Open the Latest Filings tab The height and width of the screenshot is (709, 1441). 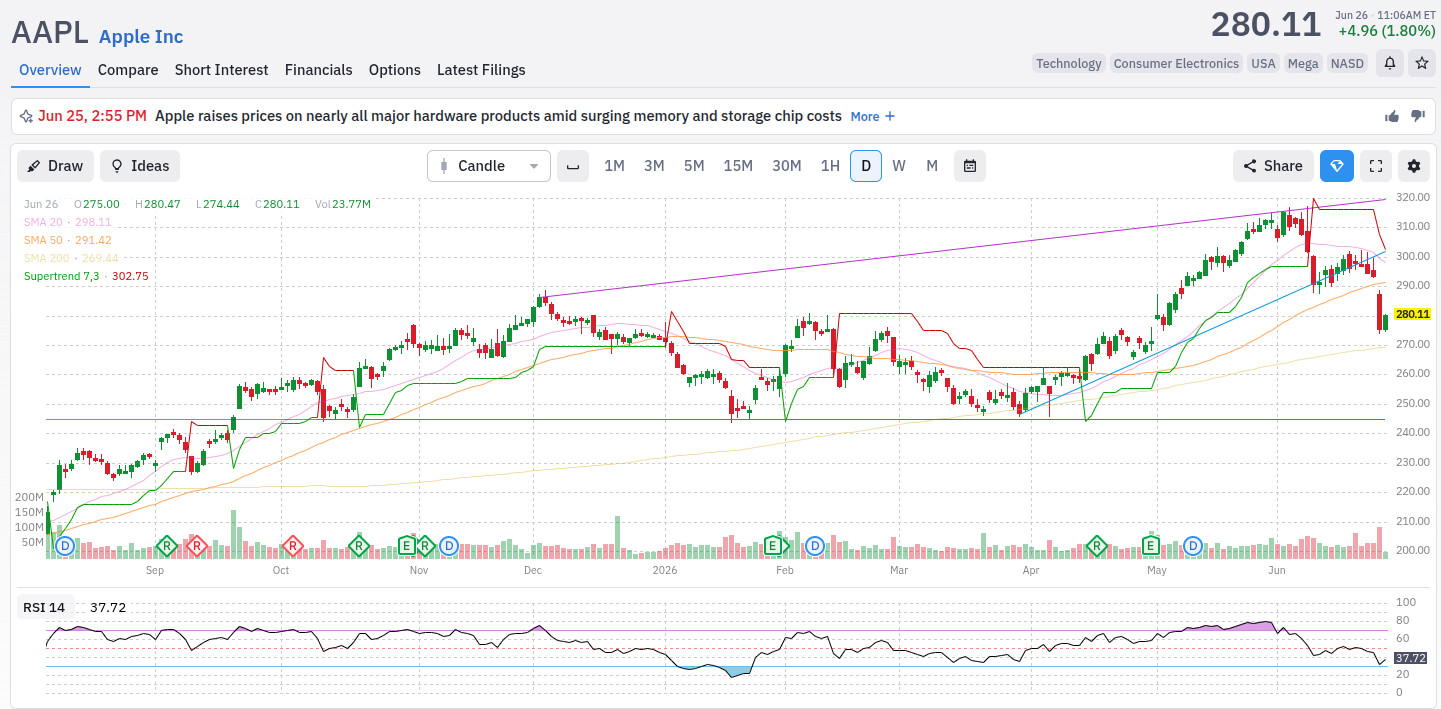tap(481, 70)
